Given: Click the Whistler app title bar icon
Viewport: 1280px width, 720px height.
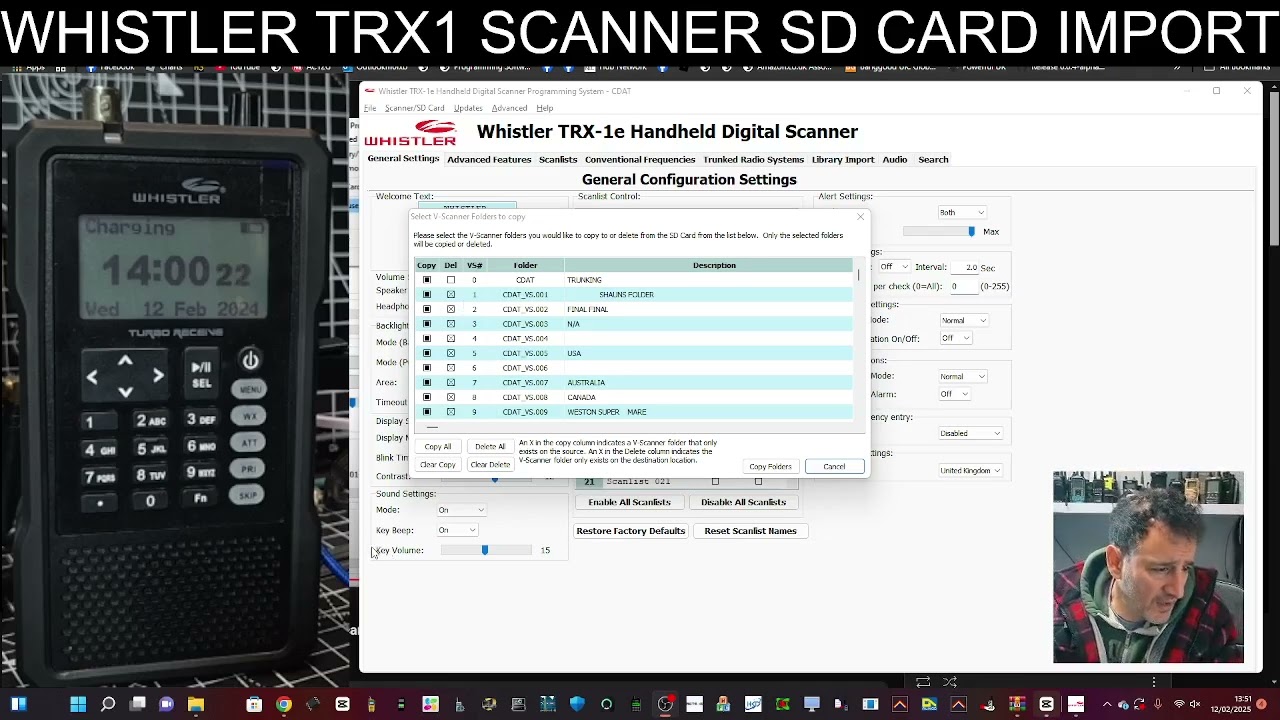Looking at the screenshot, I should [369, 91].
